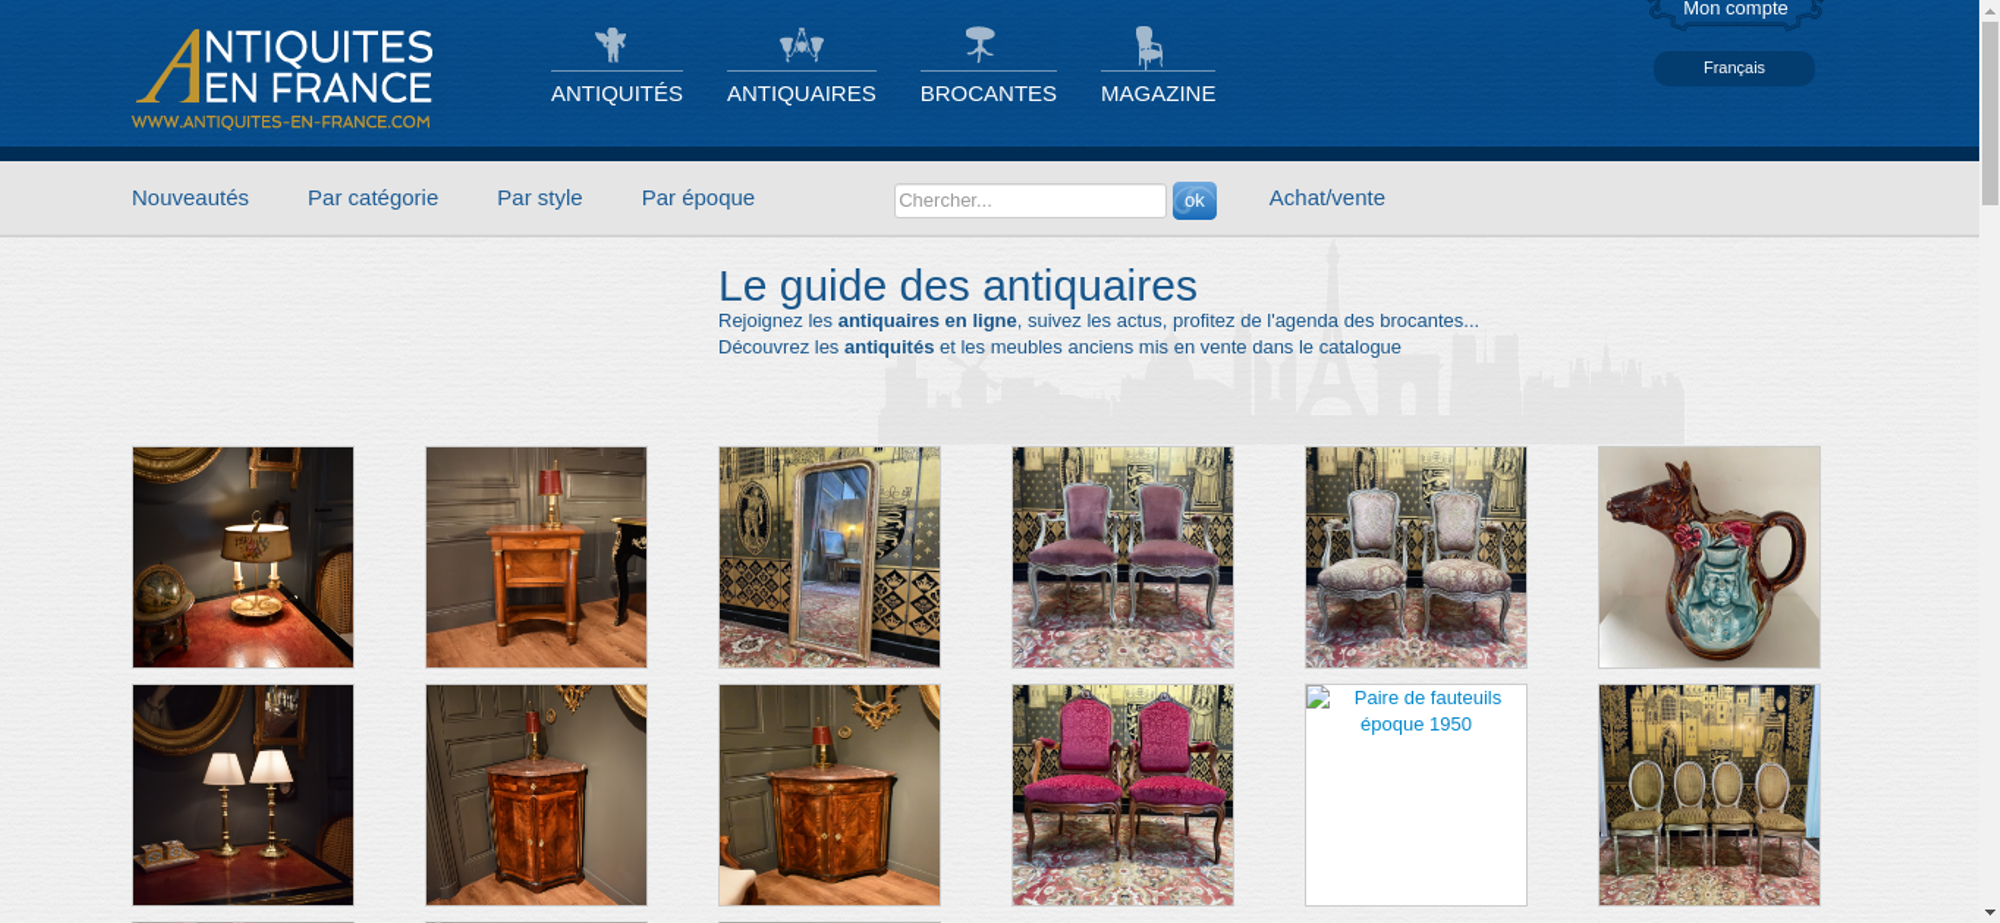Click the ok search button
The height and width of the screenshot is (923, 2000).
(1194, 201)
